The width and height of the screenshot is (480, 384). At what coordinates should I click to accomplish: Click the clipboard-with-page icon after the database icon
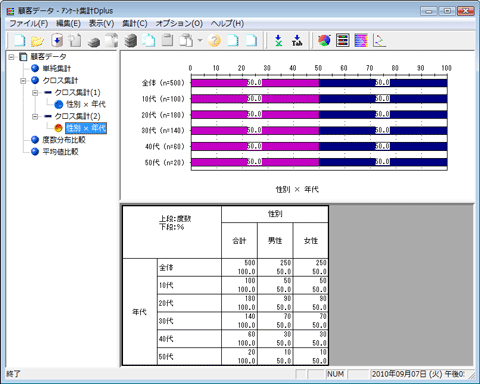75,41
